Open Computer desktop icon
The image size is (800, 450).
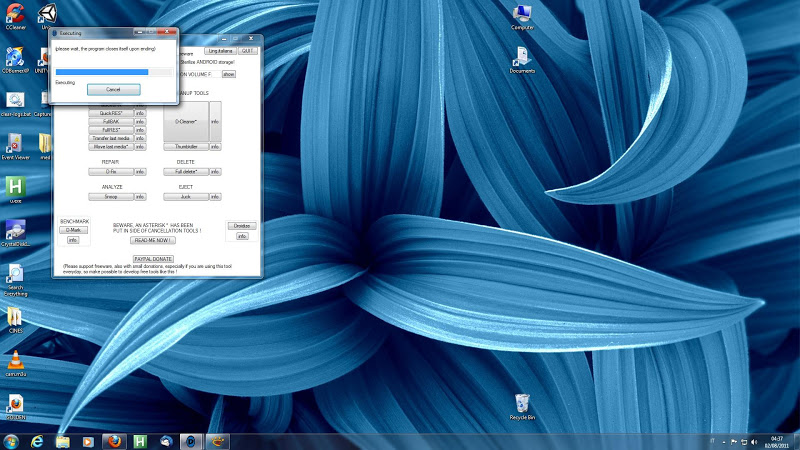pos(522,14)
